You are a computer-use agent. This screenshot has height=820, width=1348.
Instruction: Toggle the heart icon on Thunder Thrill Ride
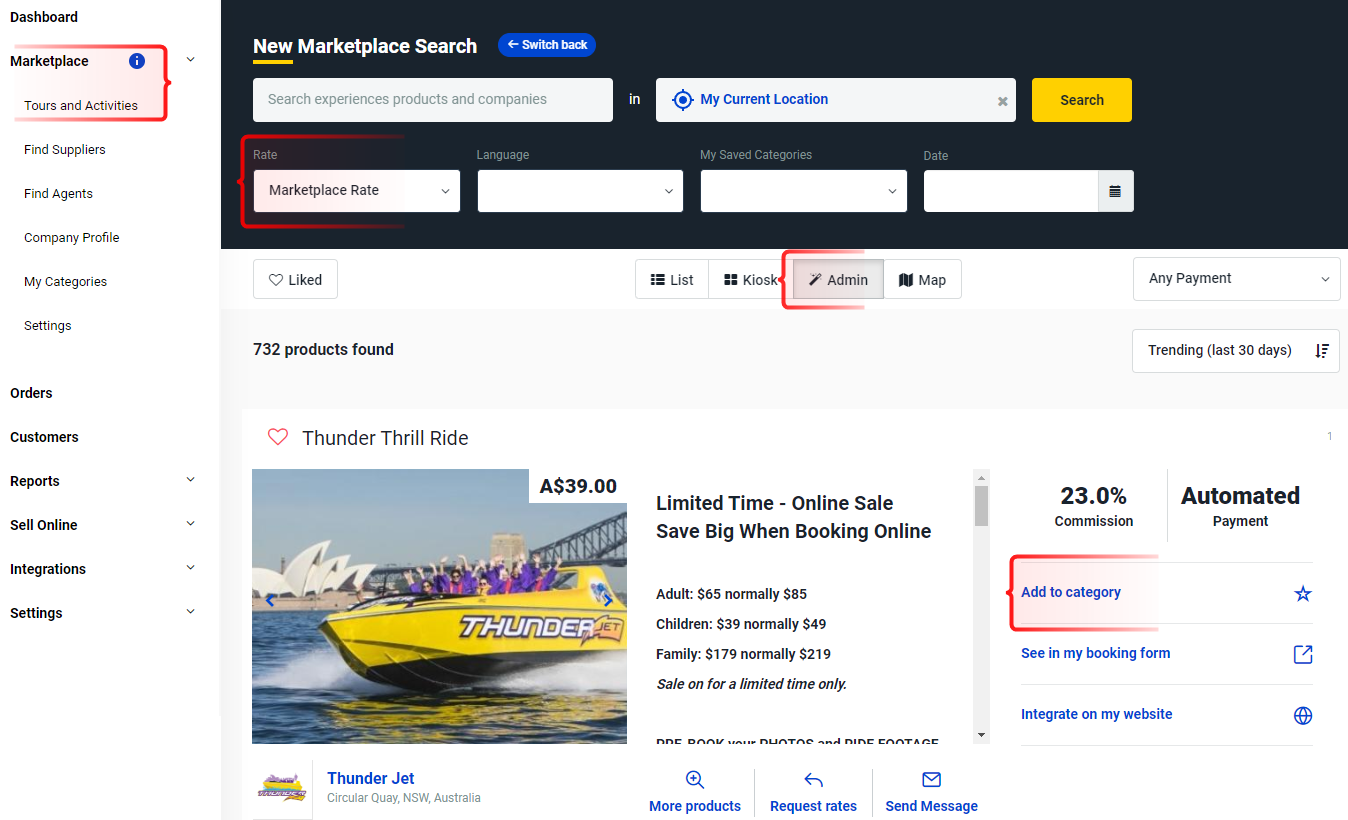(x=278, y=437)
